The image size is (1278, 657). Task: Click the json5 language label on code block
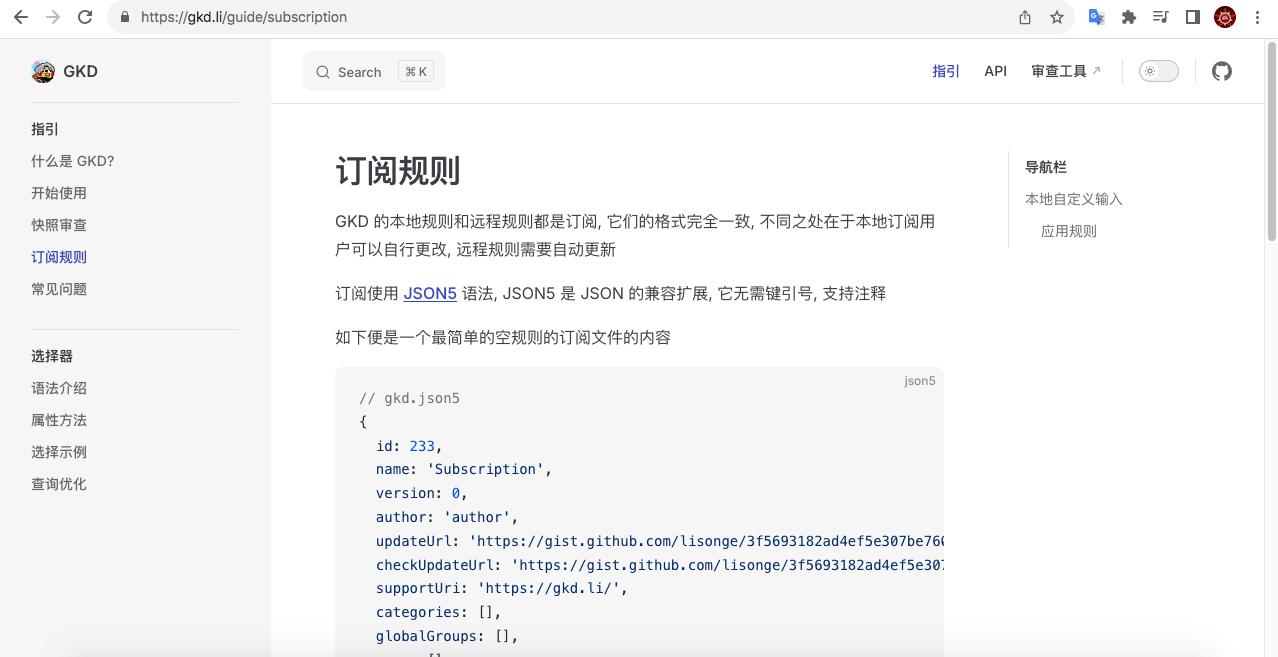pyautogui.click(x=920, y=381)
